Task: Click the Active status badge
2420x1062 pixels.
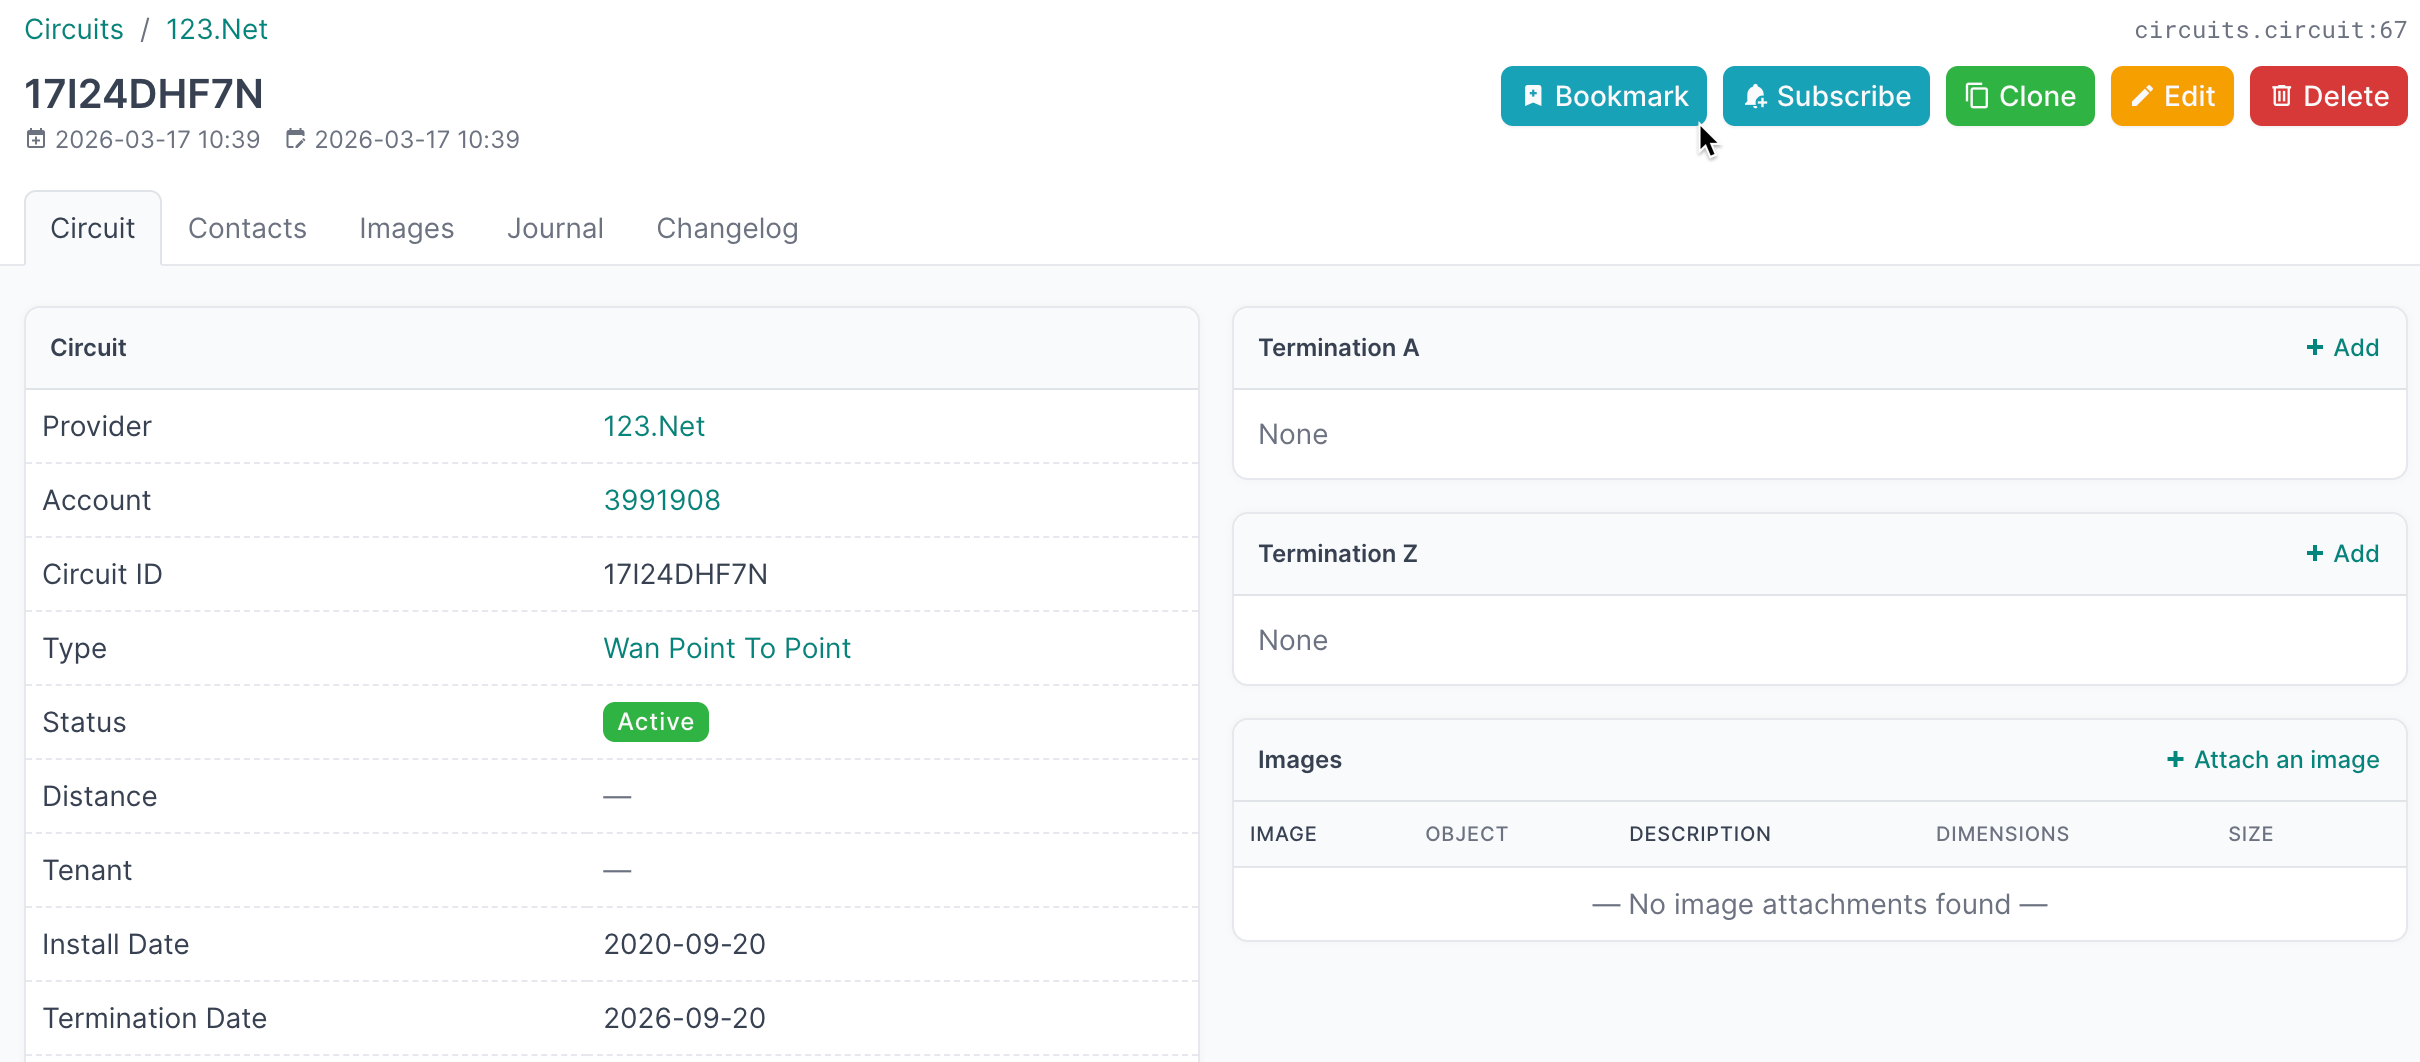Action: (x=655, y=722)
